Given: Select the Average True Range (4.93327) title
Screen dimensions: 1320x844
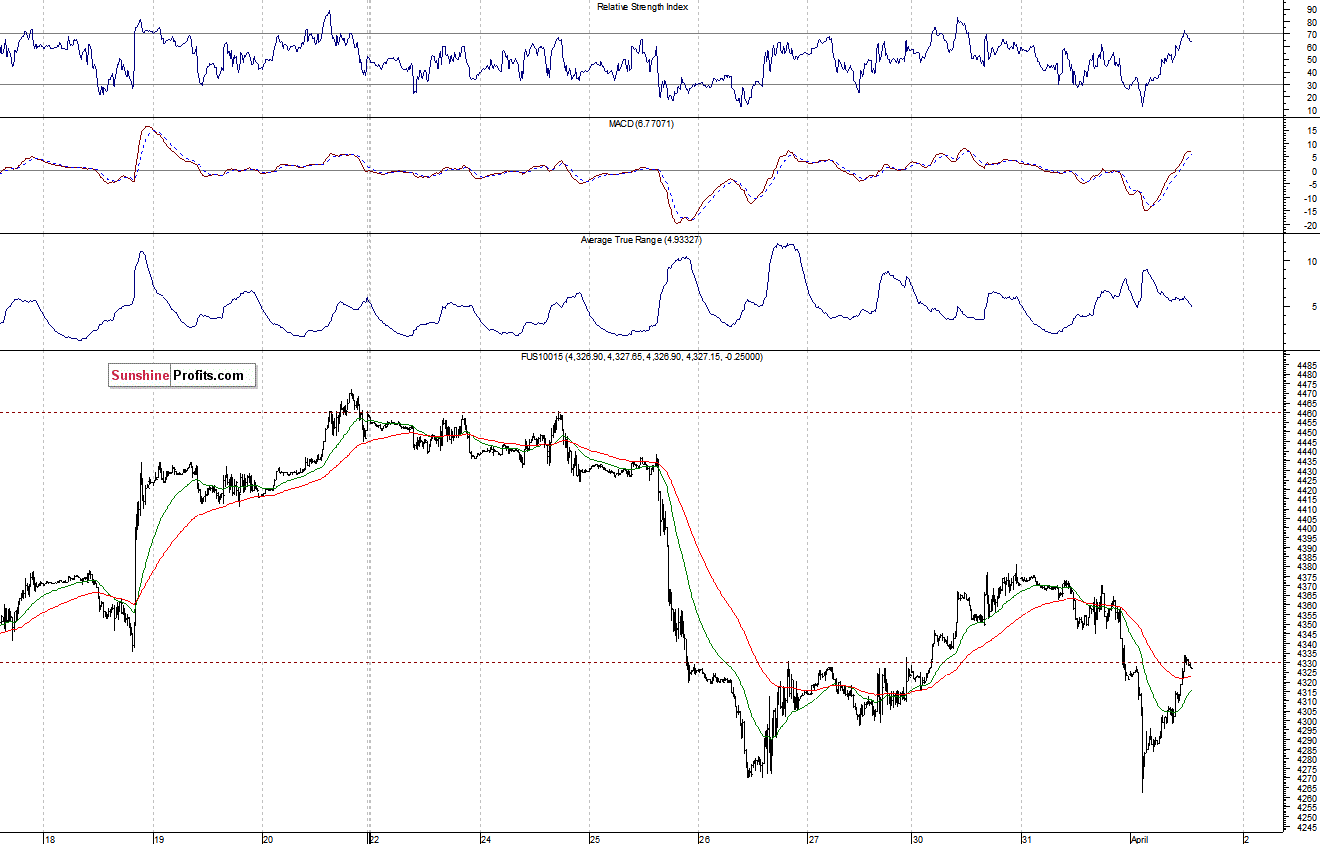Looking at the screenshot, I should pos(642,241).
